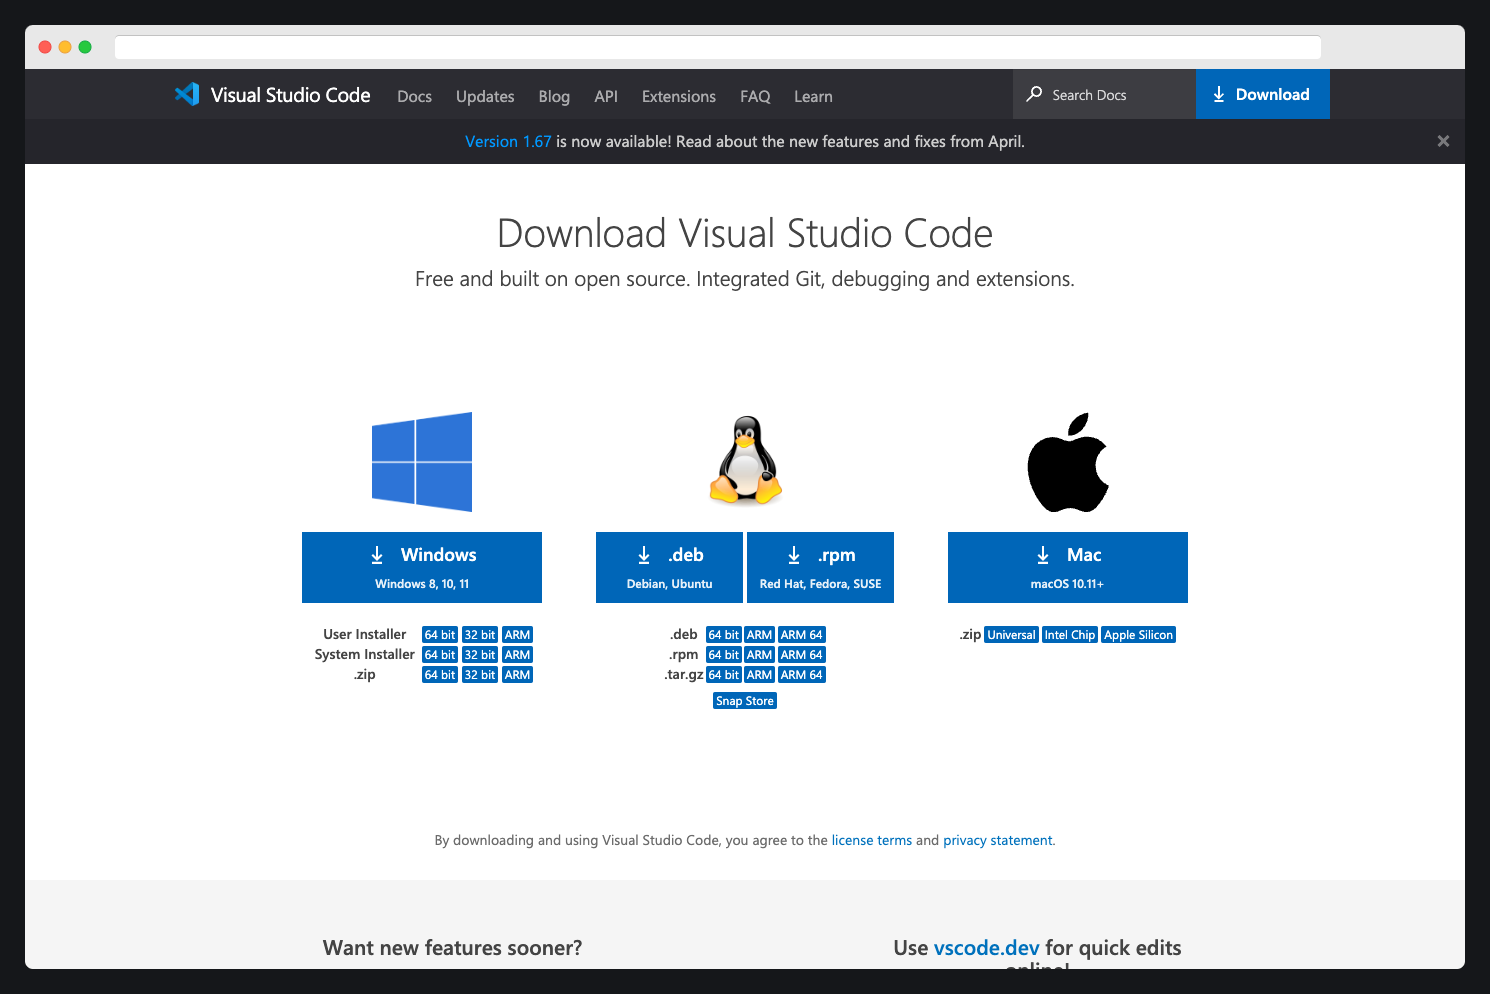This screenshot has height=994, width=1490.
Task: Open the license terms link
Action: tap(871, 840)
